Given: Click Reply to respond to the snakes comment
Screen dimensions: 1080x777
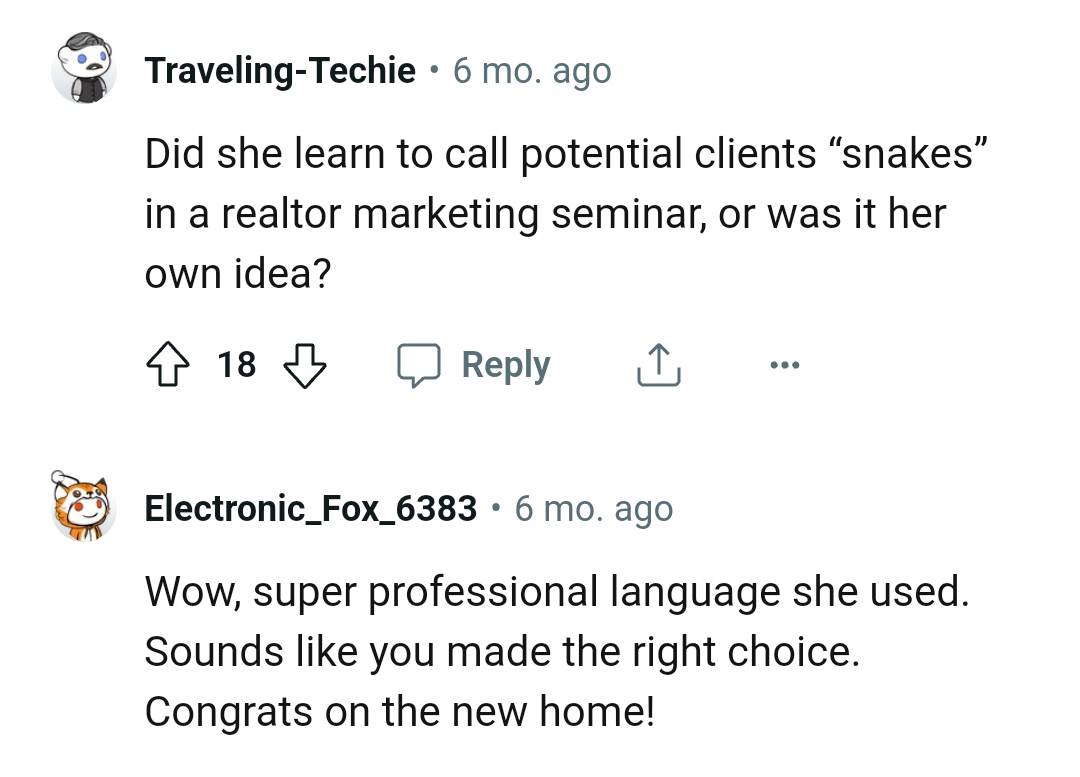Looking at the screenshot, I should click(505, 364).
